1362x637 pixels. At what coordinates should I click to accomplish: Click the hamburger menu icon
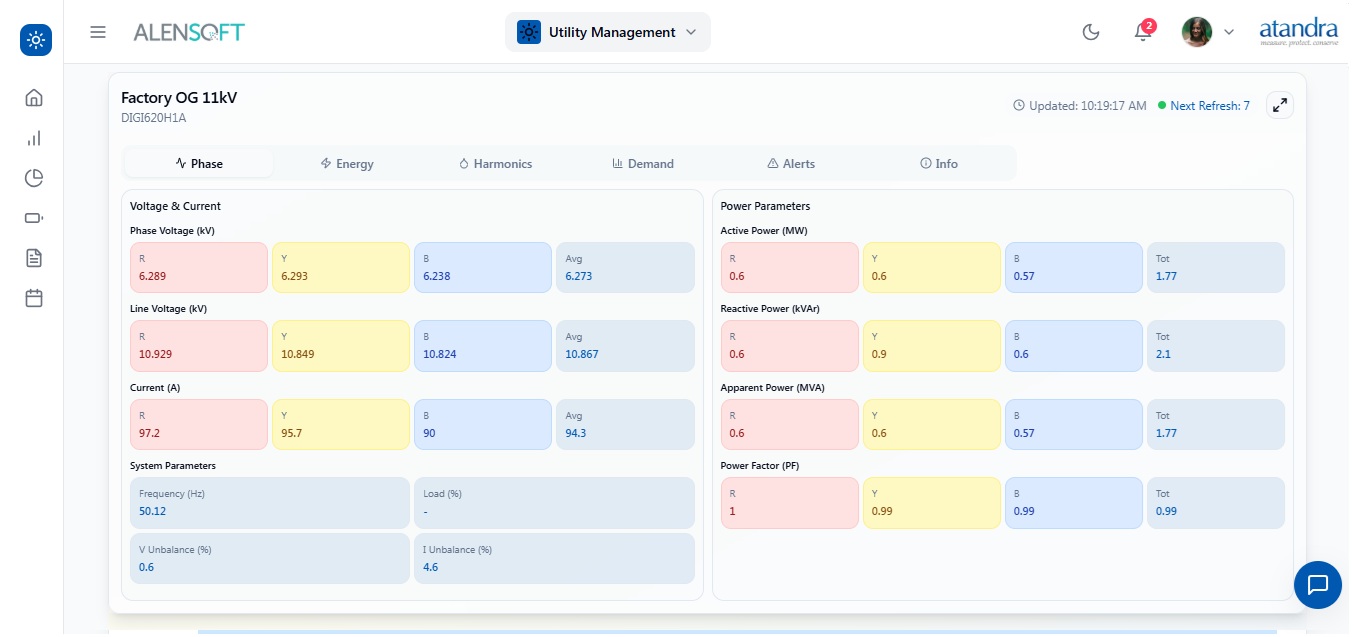tap(98, 32)
